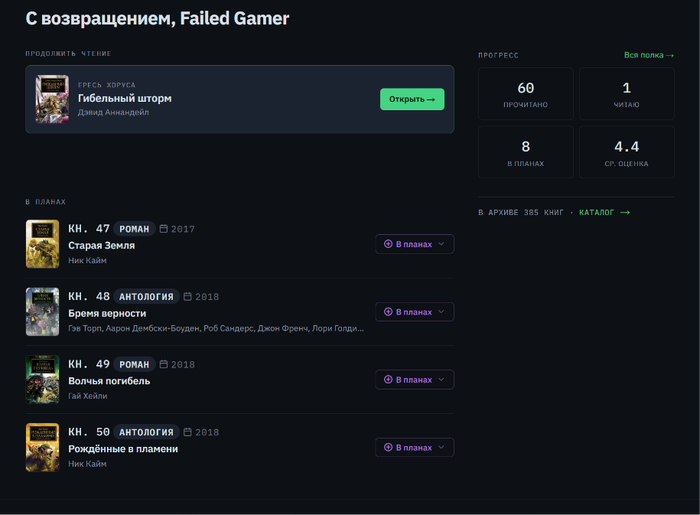Click the Рождённые в пламени cover image
The image size is (700, 515).
click(42, 447)
